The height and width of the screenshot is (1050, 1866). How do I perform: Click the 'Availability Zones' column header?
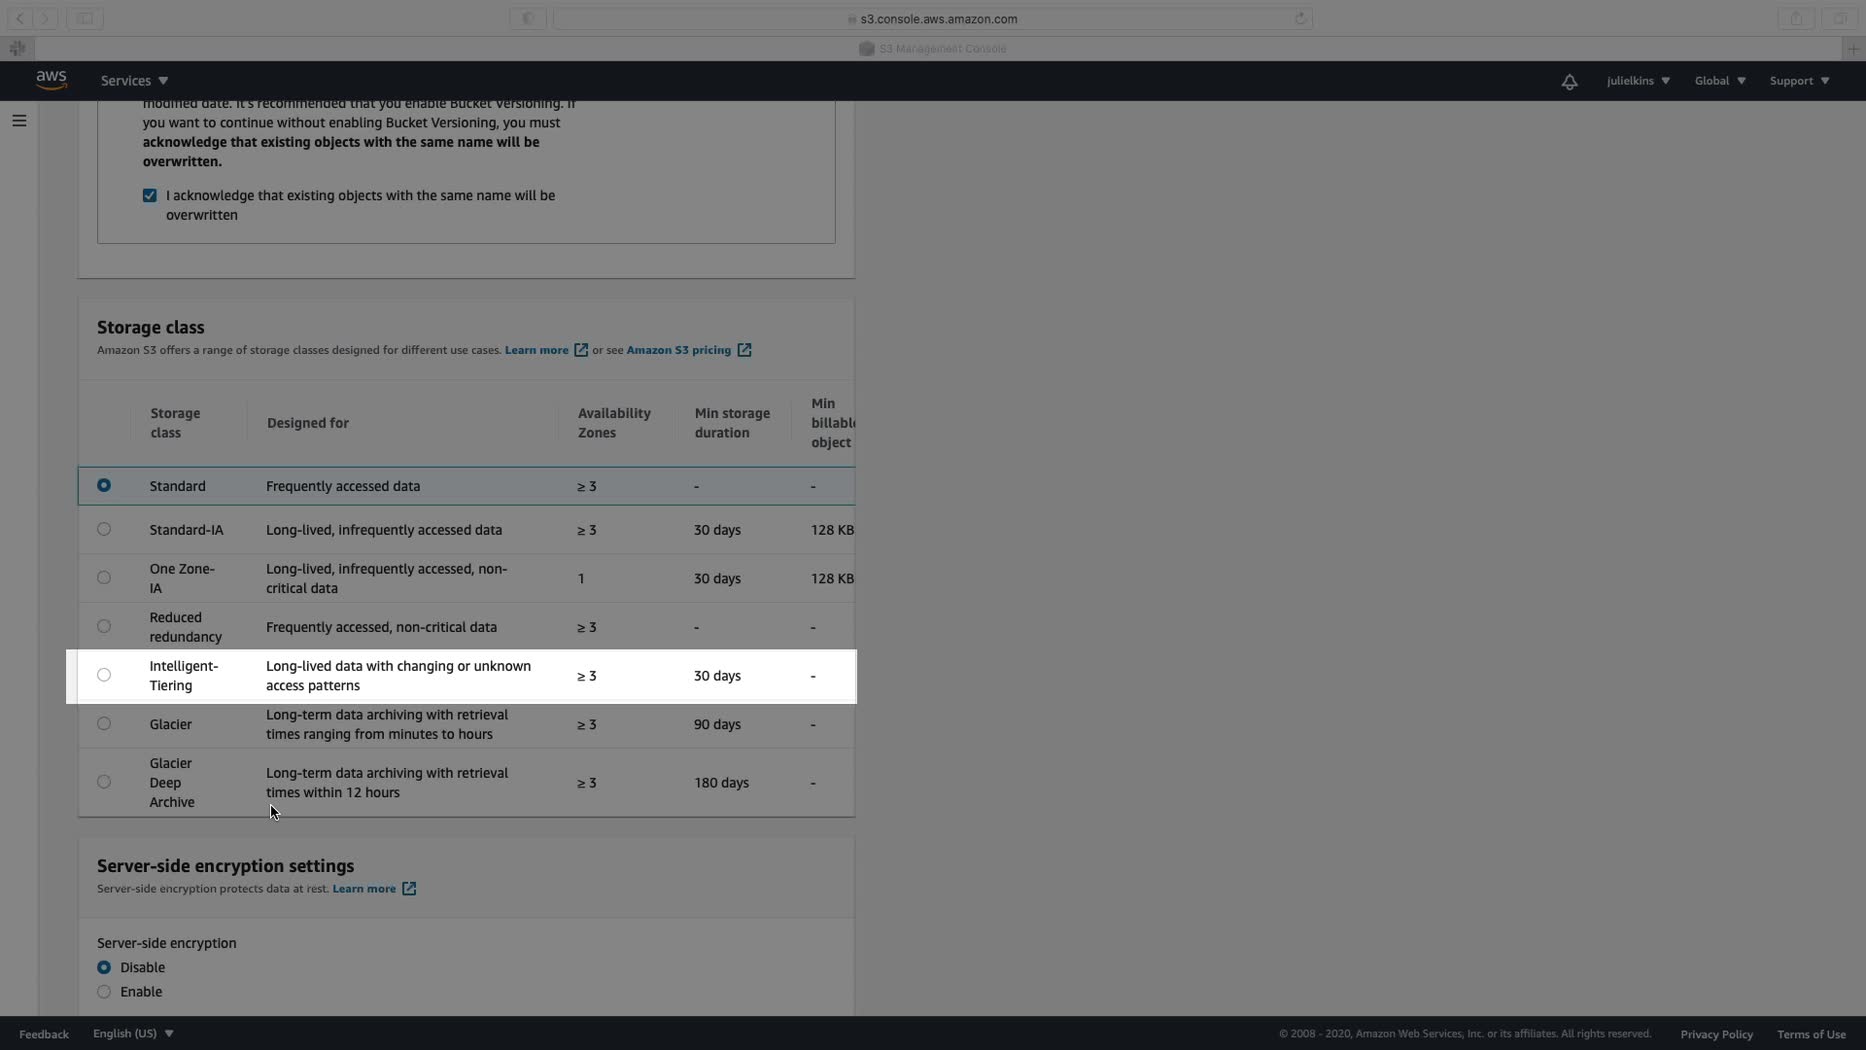tap(614, 423)
